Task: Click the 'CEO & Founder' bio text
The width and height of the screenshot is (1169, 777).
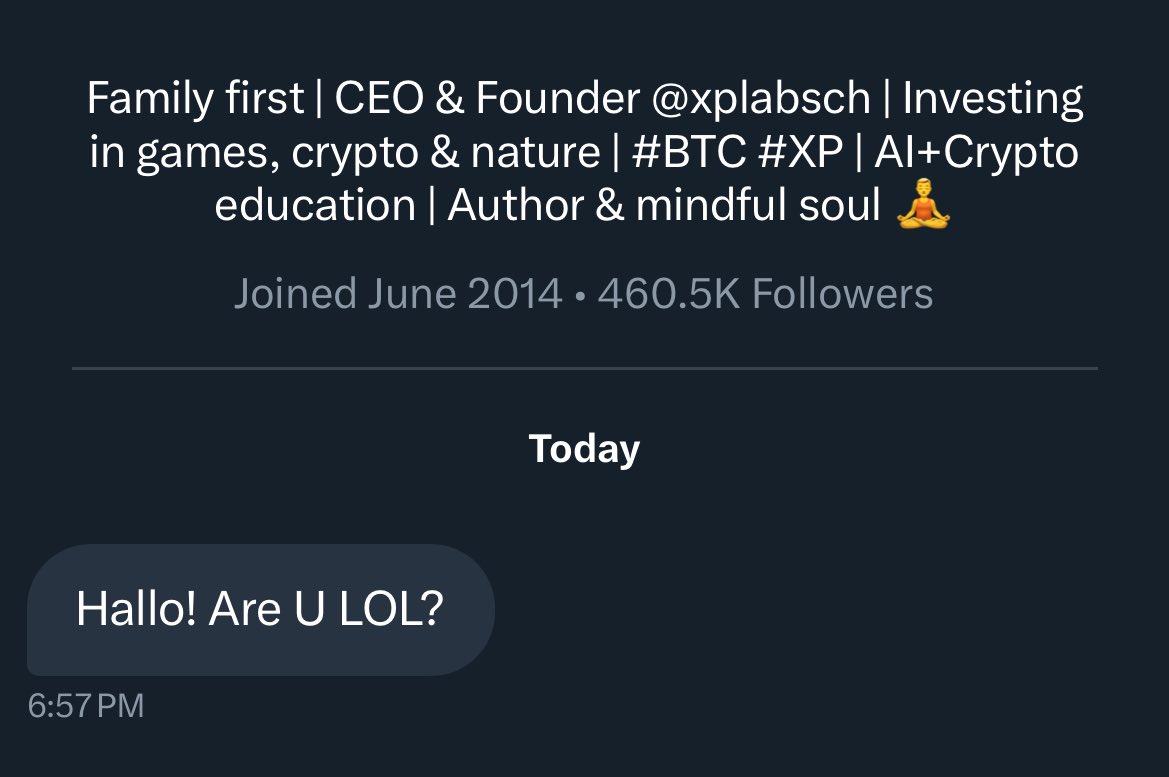Action: pyautogui.click(x=486, y=98)
